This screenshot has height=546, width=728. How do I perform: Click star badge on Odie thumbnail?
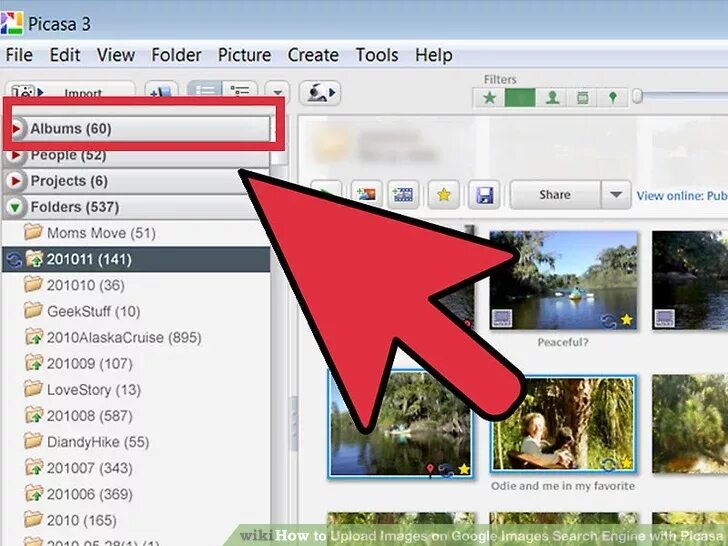click(x=626, y=462)
